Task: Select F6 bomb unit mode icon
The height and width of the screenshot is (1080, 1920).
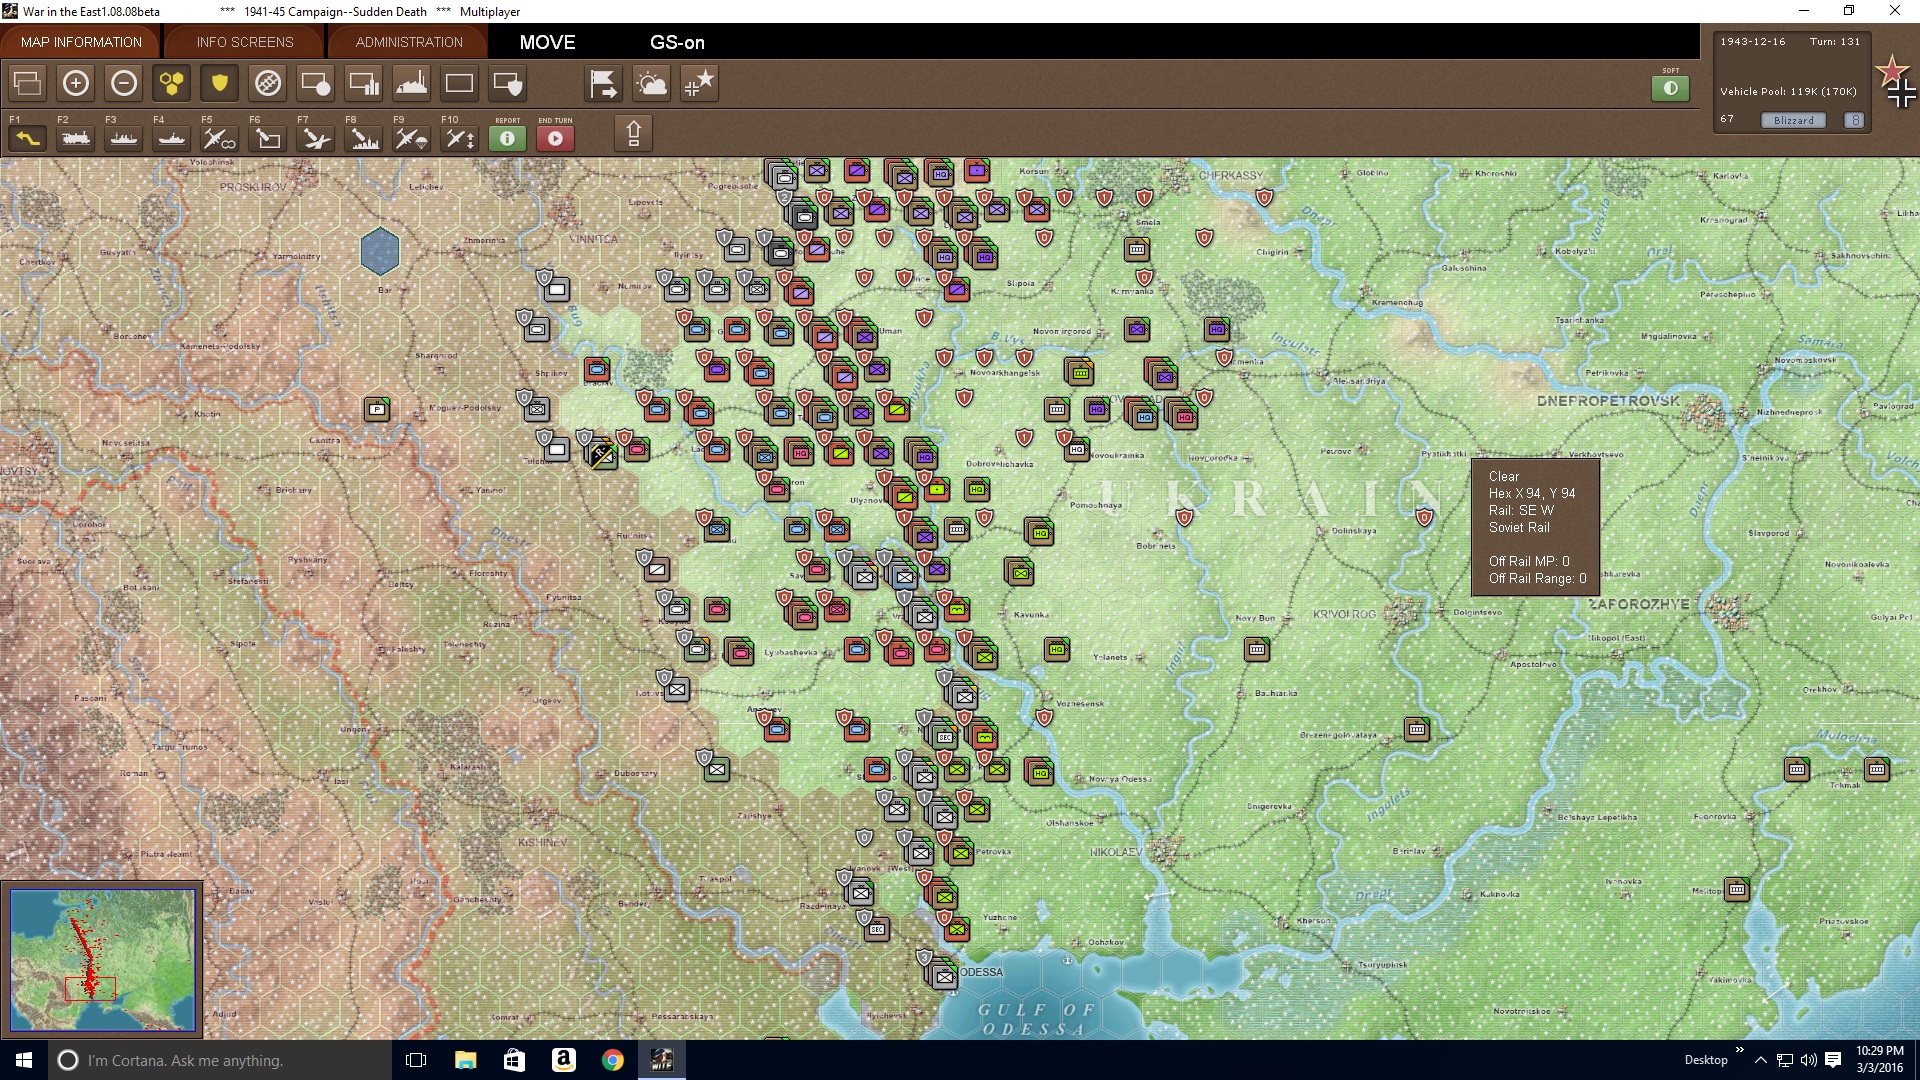Action: point(268,137)
